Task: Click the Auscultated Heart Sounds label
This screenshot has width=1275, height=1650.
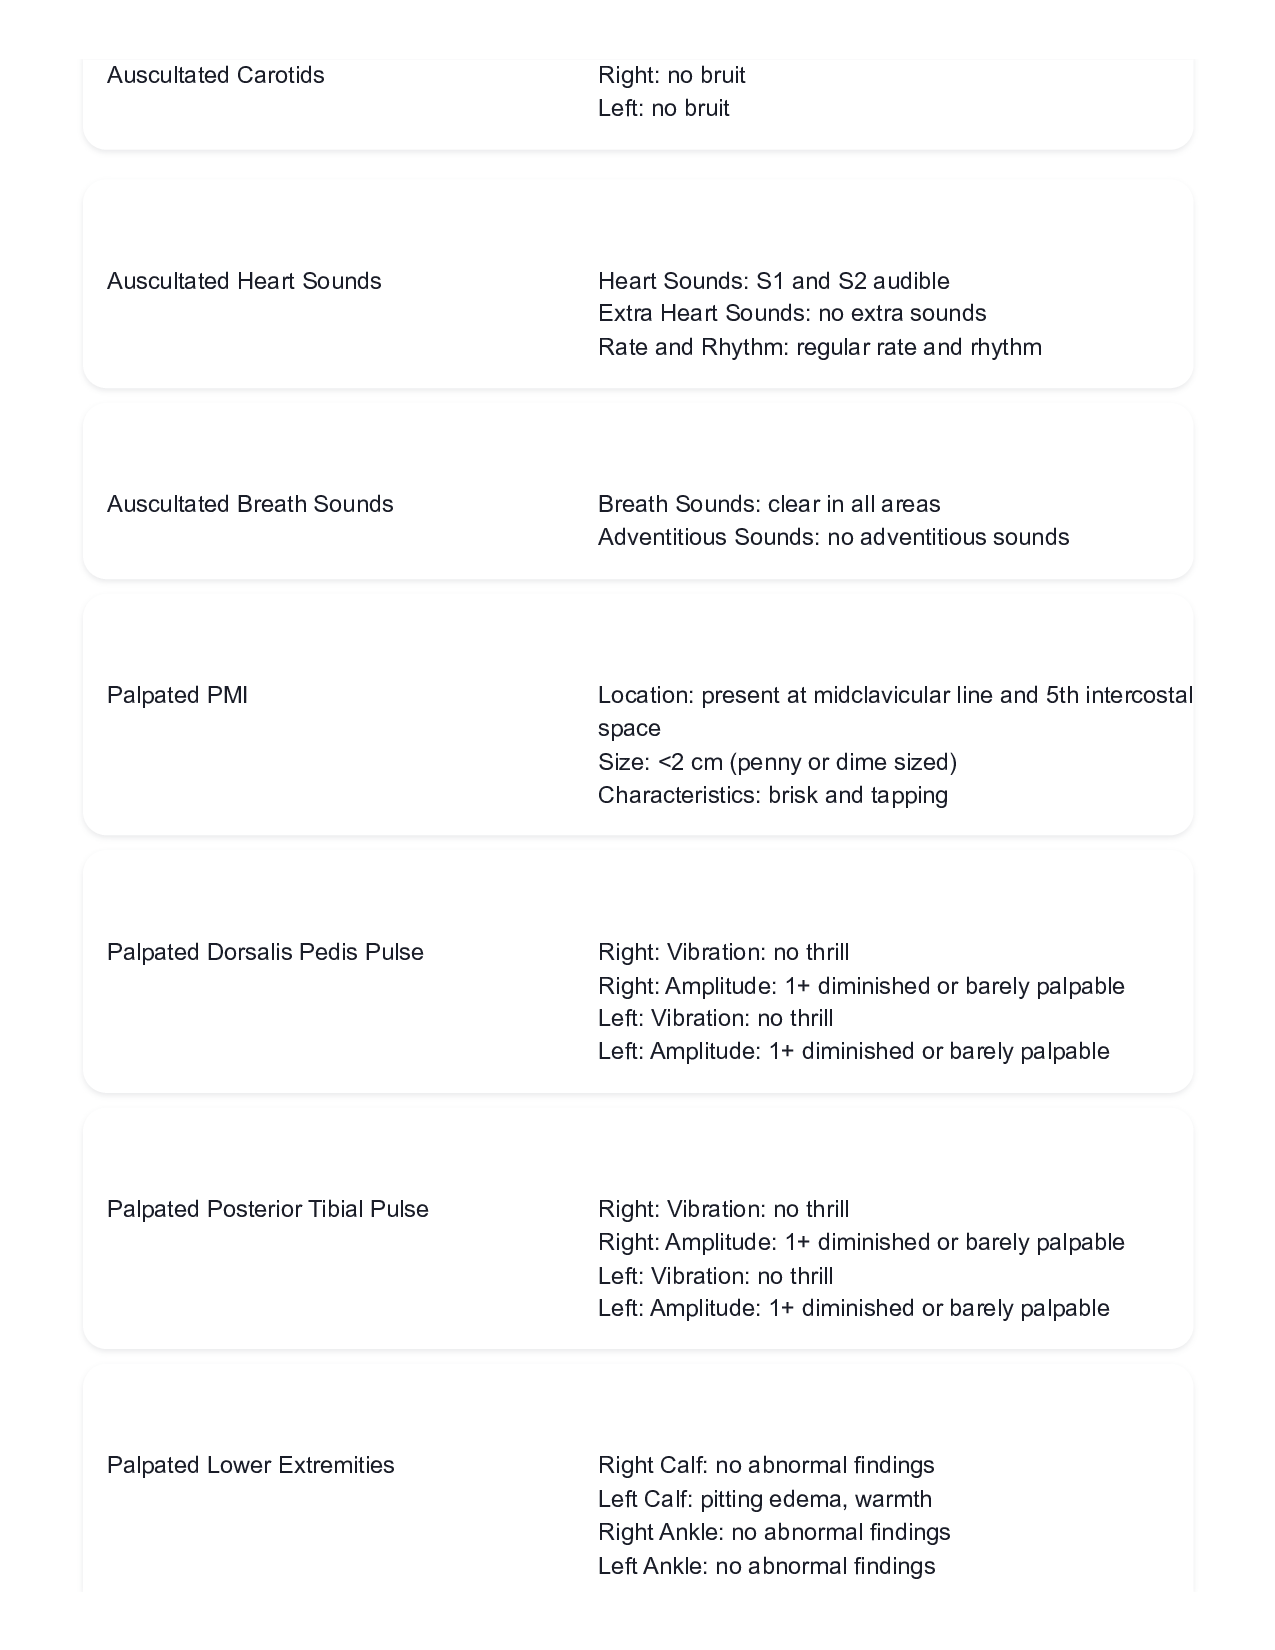Action: point(244,281)
